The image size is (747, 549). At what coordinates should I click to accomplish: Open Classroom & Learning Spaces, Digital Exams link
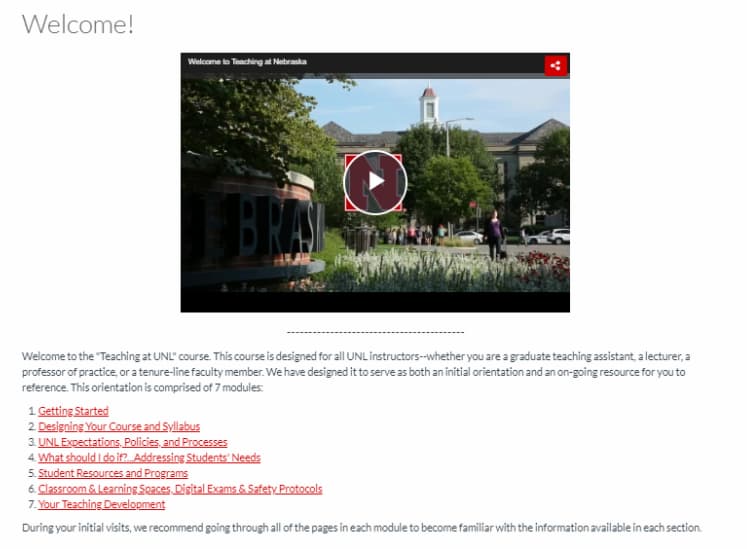180,488
